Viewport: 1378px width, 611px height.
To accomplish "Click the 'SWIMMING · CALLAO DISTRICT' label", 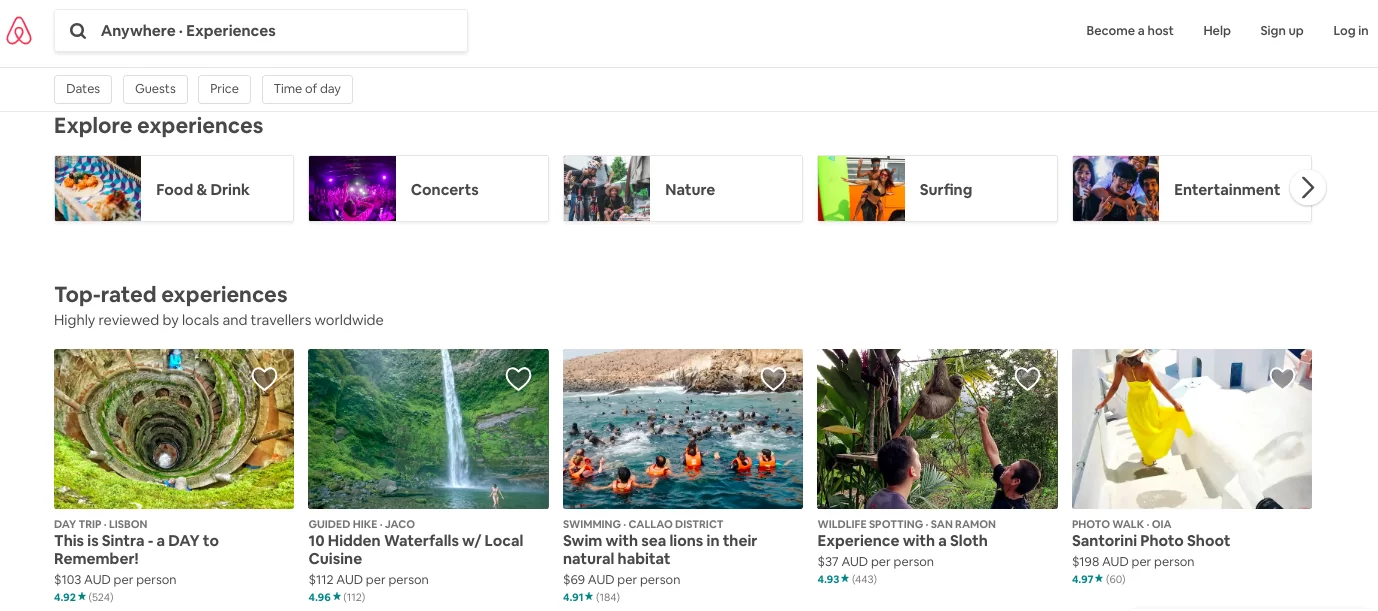I will tap(641, 524).
